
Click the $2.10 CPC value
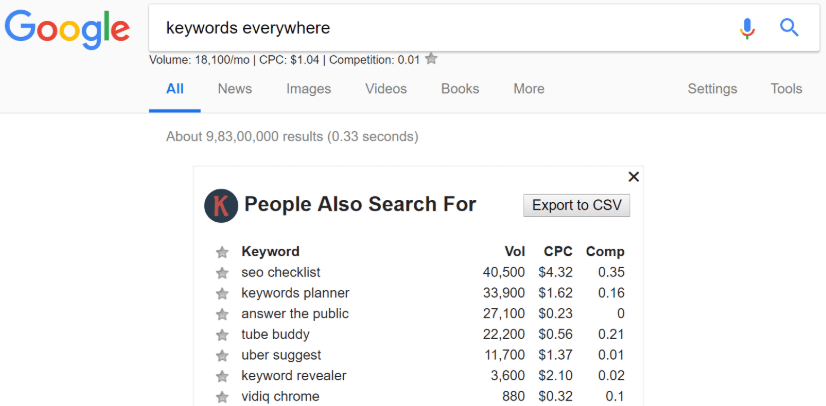pyautogui.click(x=555, y=375)
